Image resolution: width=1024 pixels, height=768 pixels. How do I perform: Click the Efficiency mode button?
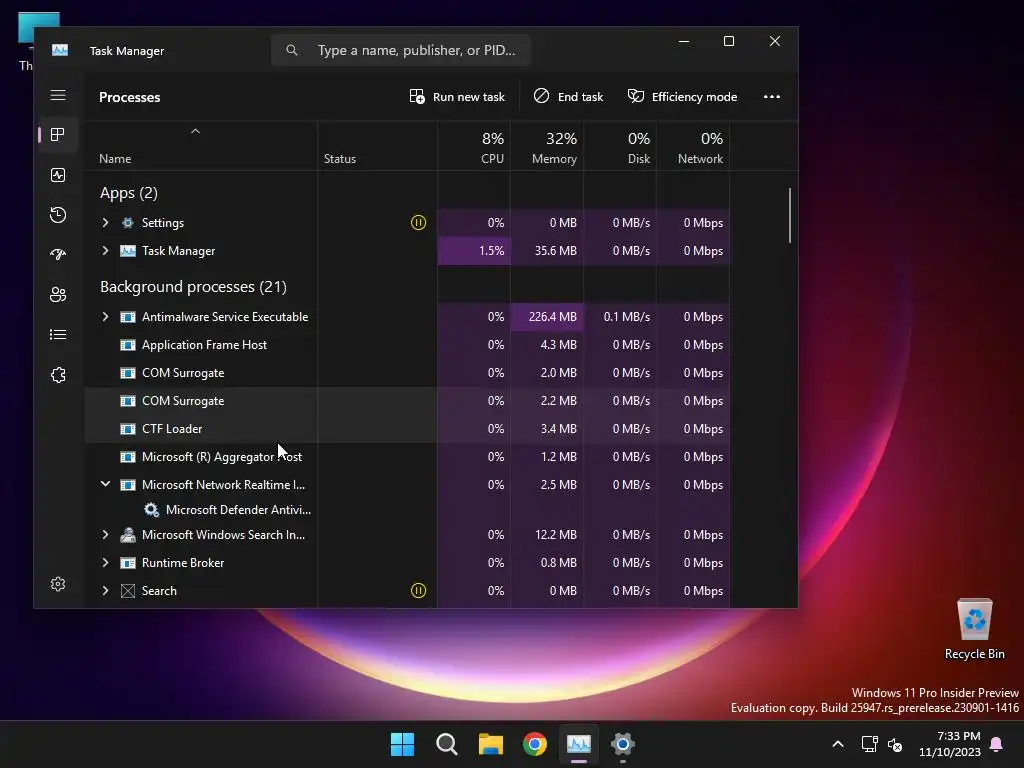(x=682, y=97)
